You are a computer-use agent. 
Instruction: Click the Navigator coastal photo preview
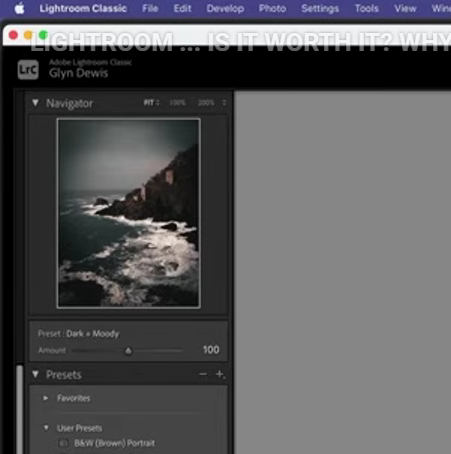click(x=129, y=213)
